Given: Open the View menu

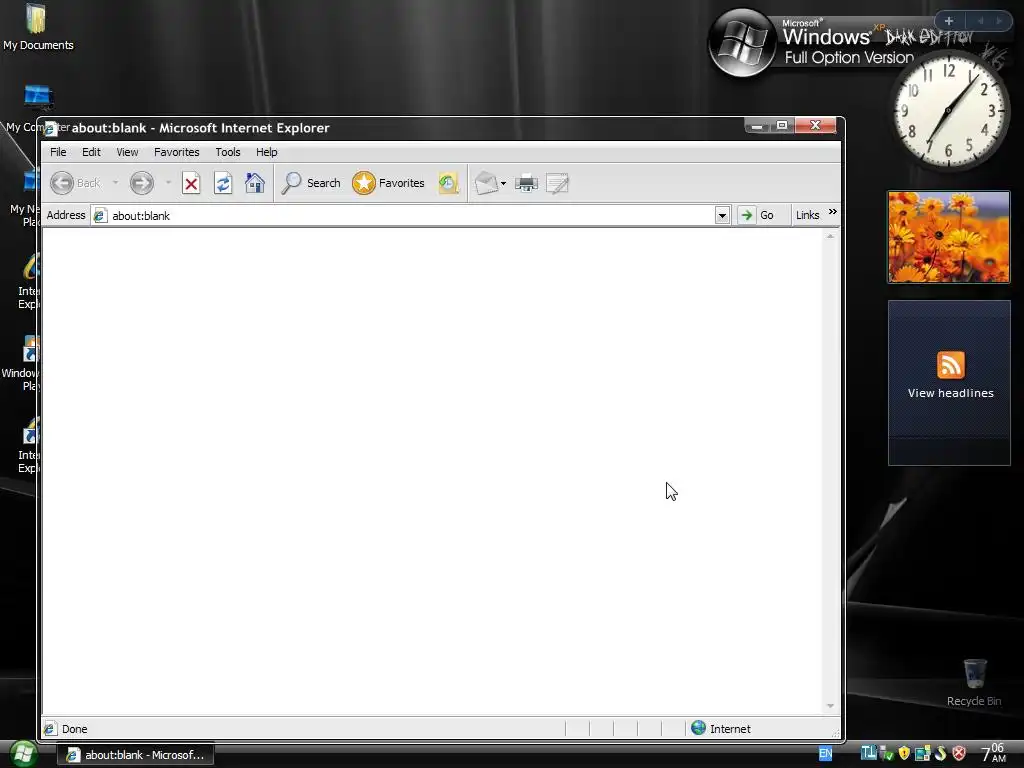Looking at the screenshot, I should (127, 152).
